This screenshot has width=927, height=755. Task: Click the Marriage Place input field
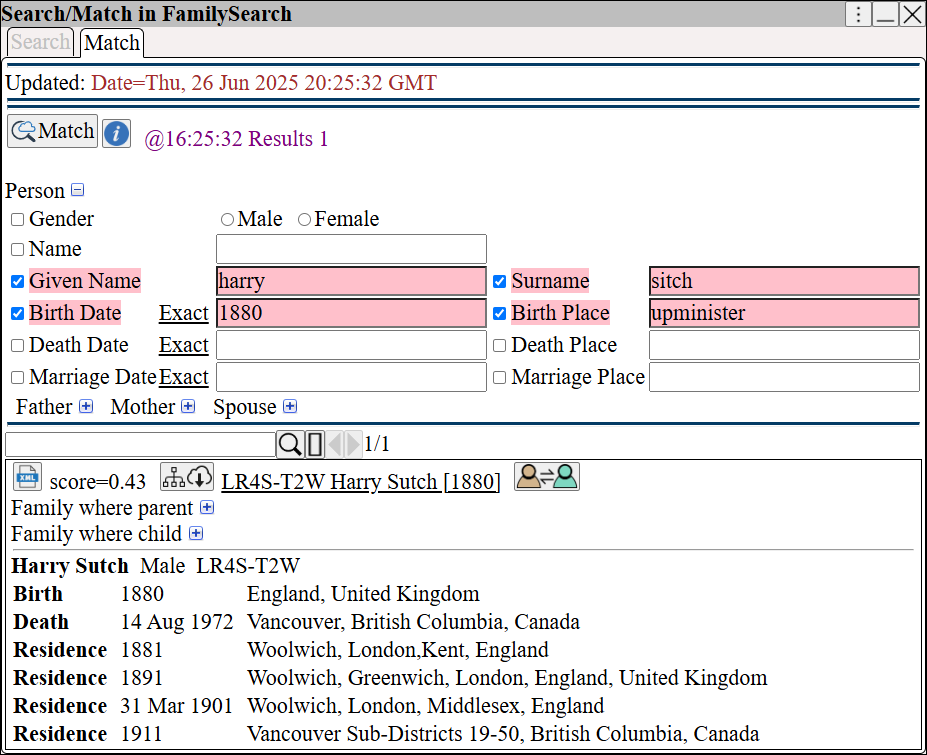point(784,377)
